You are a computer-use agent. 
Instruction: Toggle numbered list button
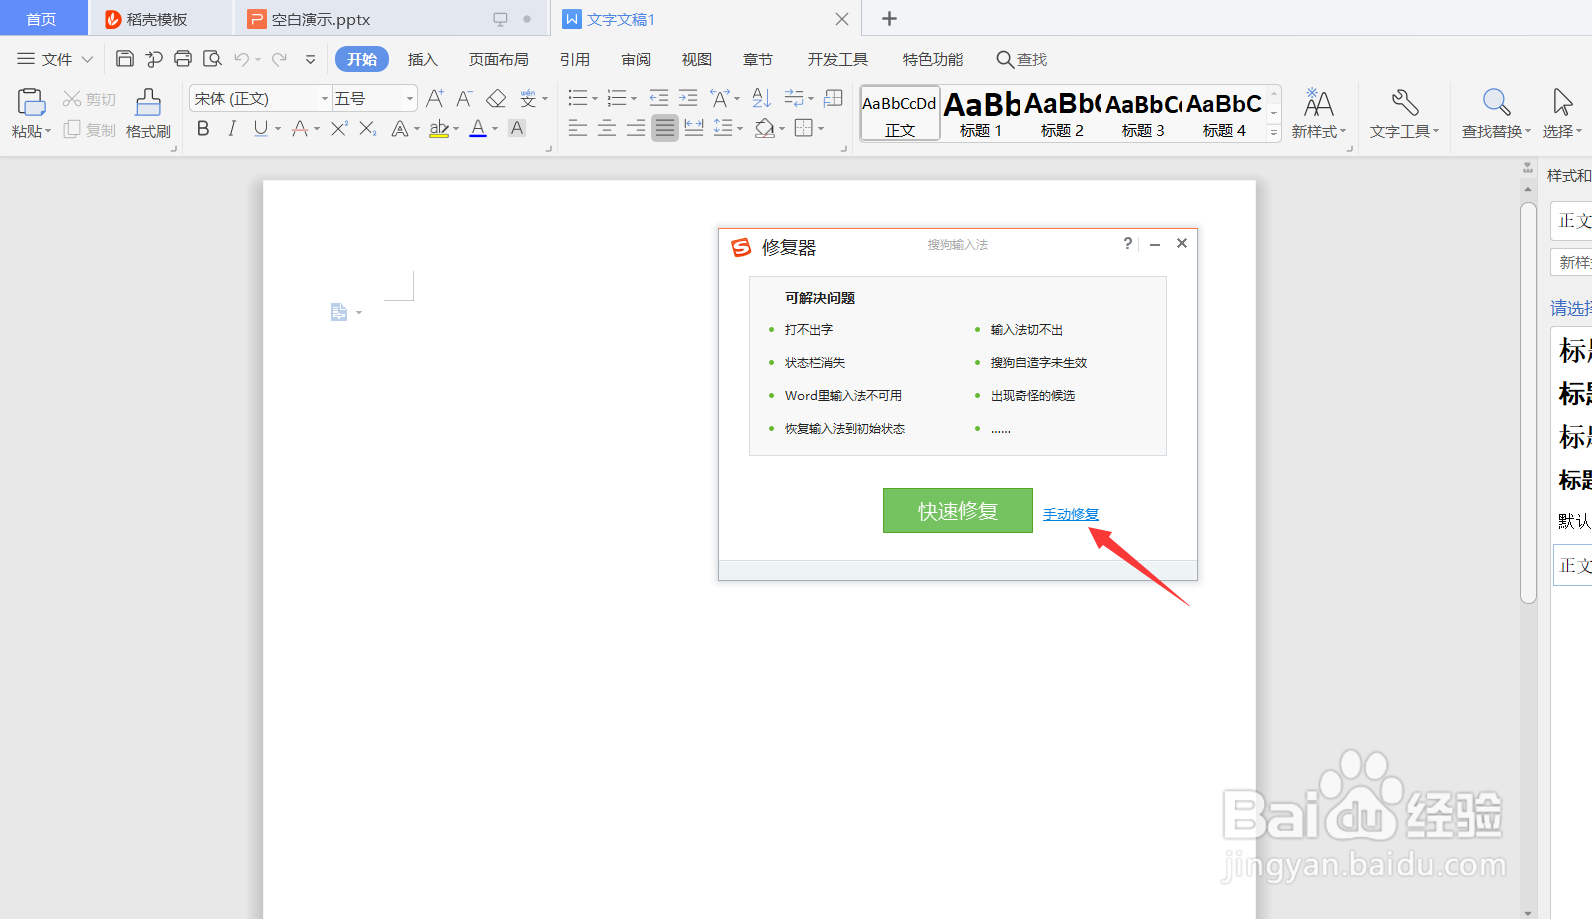pyautogui.click(x=617, y=98)
